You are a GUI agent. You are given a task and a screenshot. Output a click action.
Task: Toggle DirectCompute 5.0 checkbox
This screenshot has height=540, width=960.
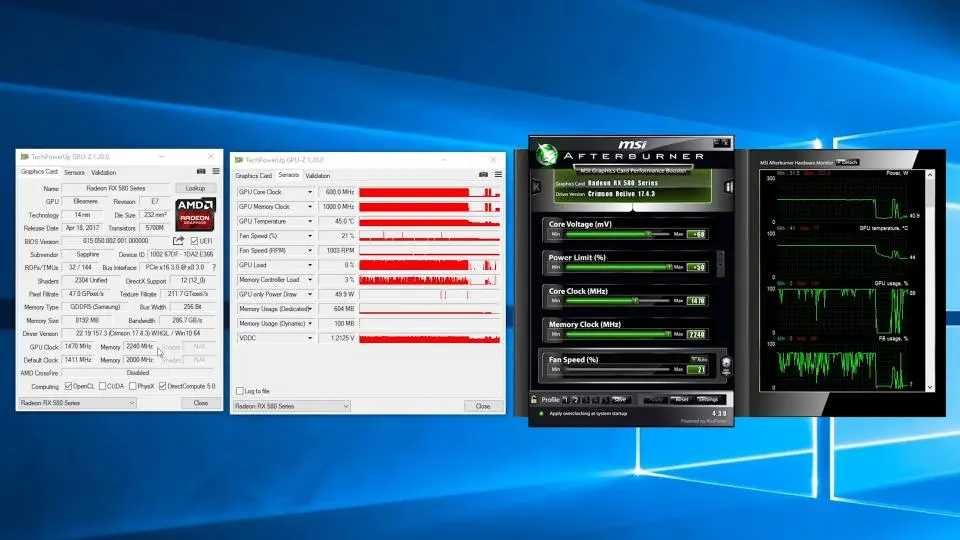162,386
